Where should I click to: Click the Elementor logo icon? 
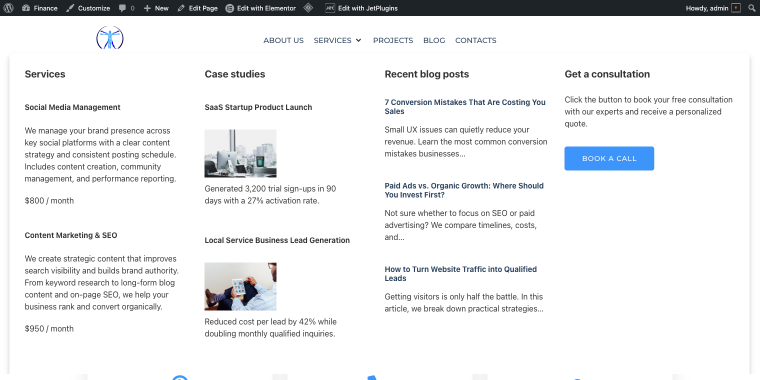230,8
